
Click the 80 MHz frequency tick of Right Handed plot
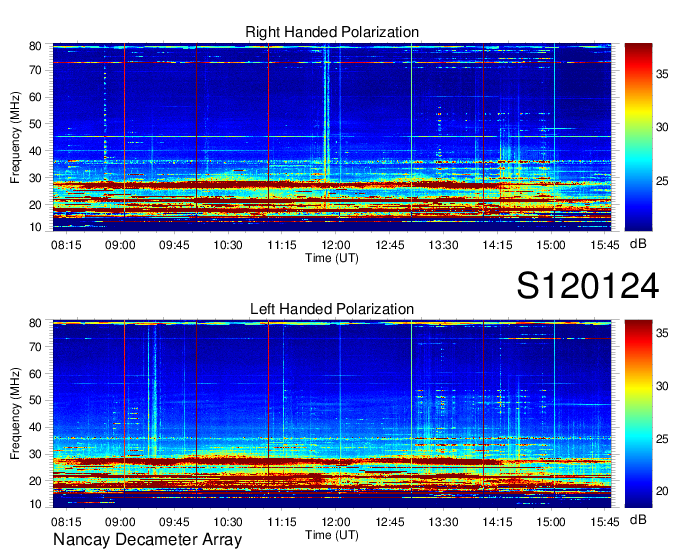35,46
